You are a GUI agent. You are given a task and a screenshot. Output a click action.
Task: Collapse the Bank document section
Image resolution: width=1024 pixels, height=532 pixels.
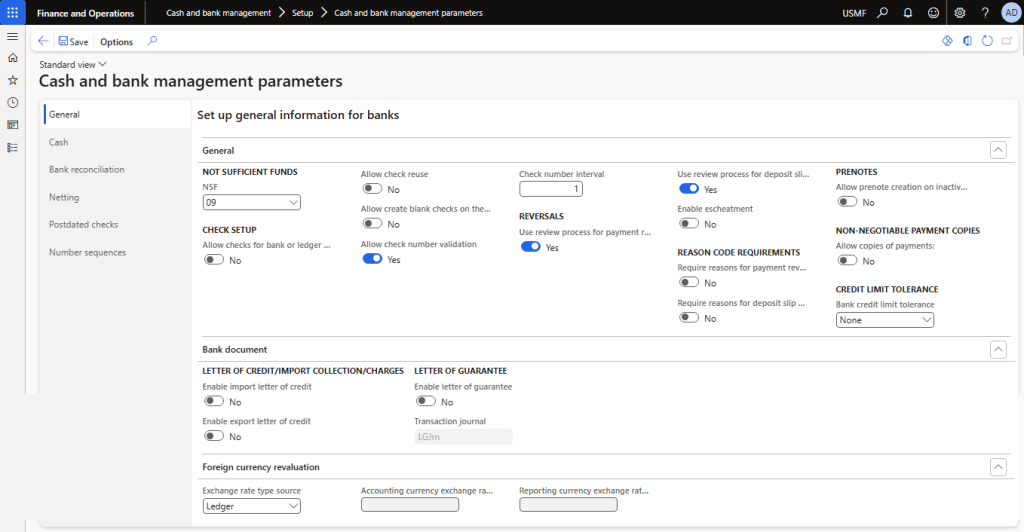(997, 350)
